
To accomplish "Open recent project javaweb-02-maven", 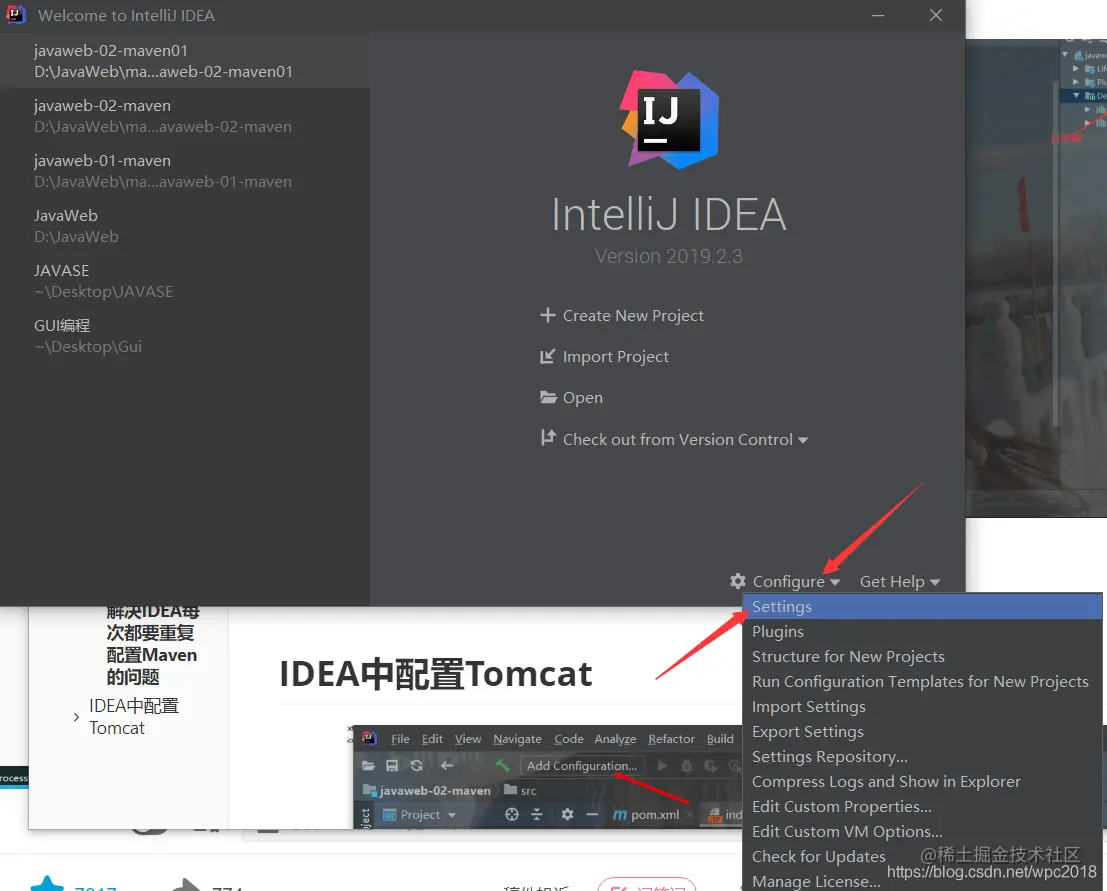I will pyautogui.click(x=184, y=116).
